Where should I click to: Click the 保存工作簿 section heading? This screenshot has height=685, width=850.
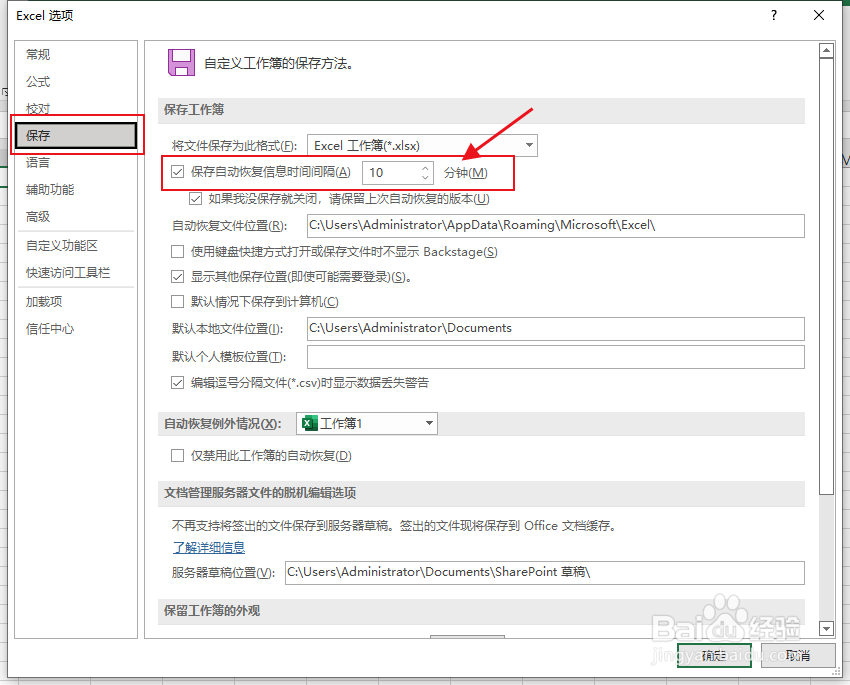pos(194,109)
